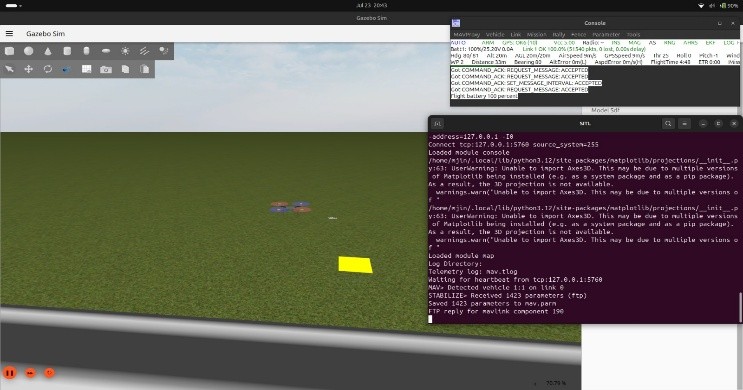Click the Model Sdf panel label
Image resolution: width=743 pixels, height=390 pixels.
pyautogui.click(x=605, y=110)
